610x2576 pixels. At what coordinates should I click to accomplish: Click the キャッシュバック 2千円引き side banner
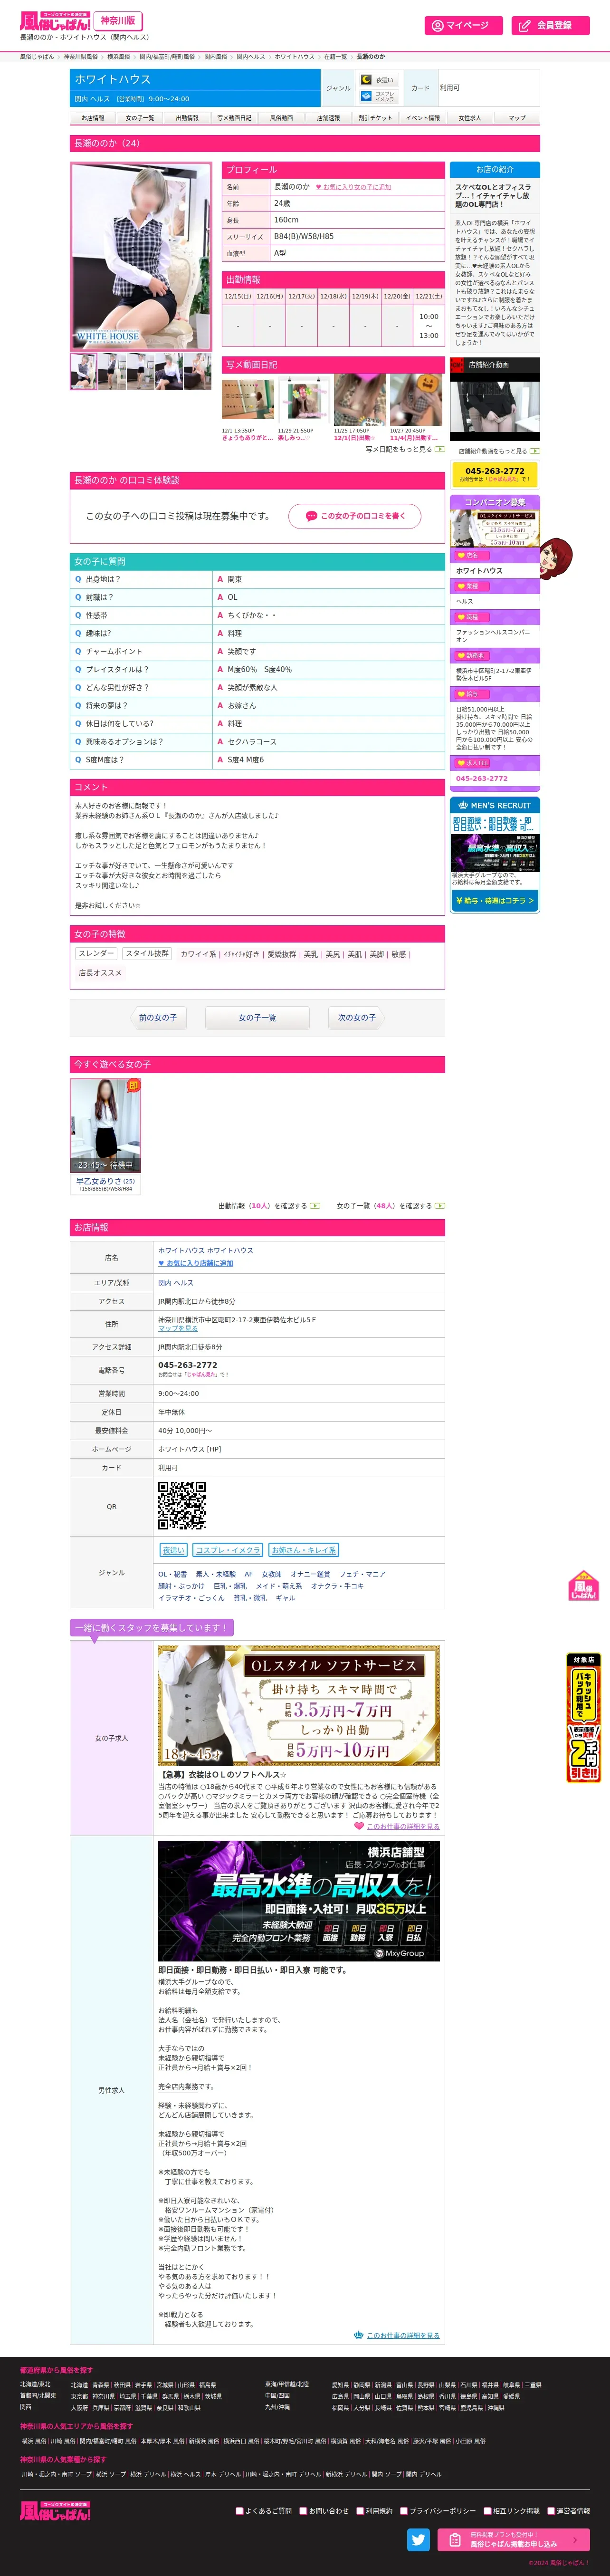pyautogui.click(x=583, y=1718)
